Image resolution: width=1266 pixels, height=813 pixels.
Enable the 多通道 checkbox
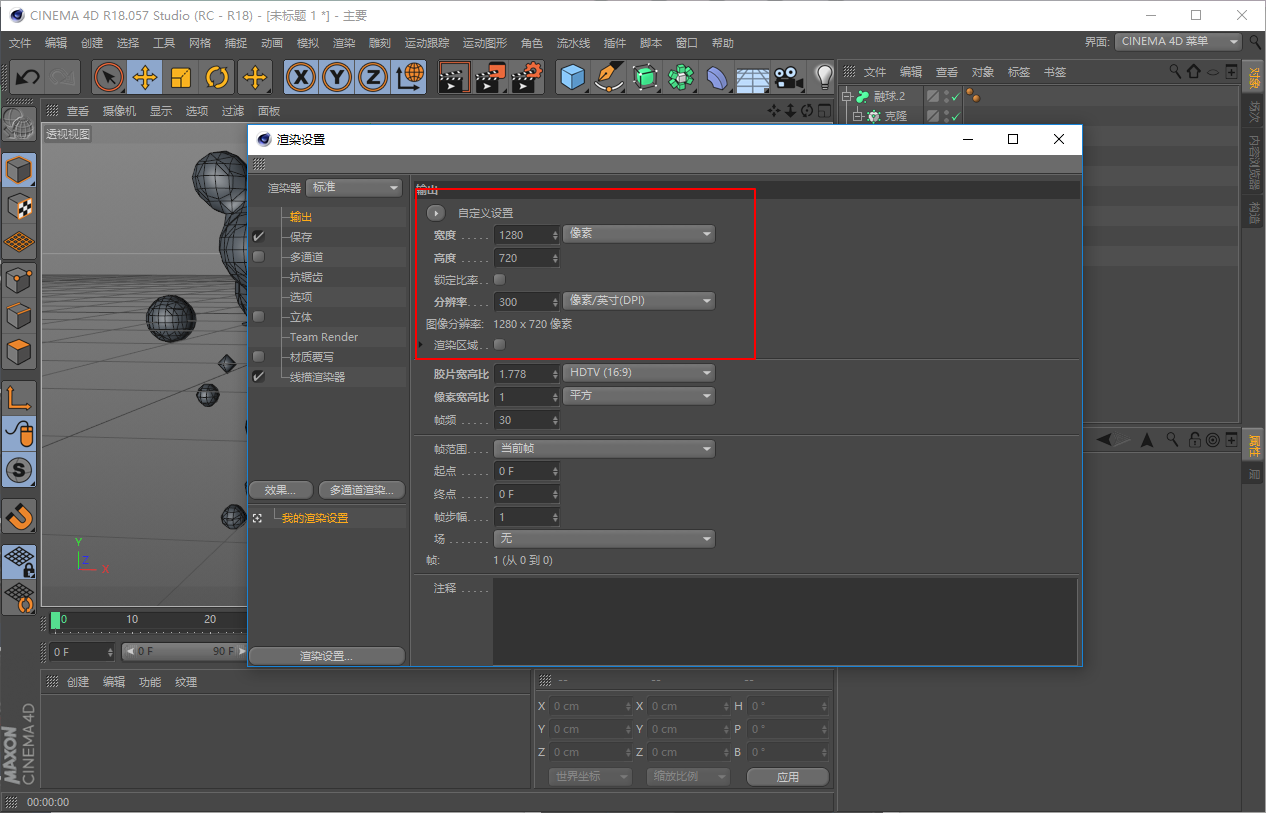click(x=259, y=257)
